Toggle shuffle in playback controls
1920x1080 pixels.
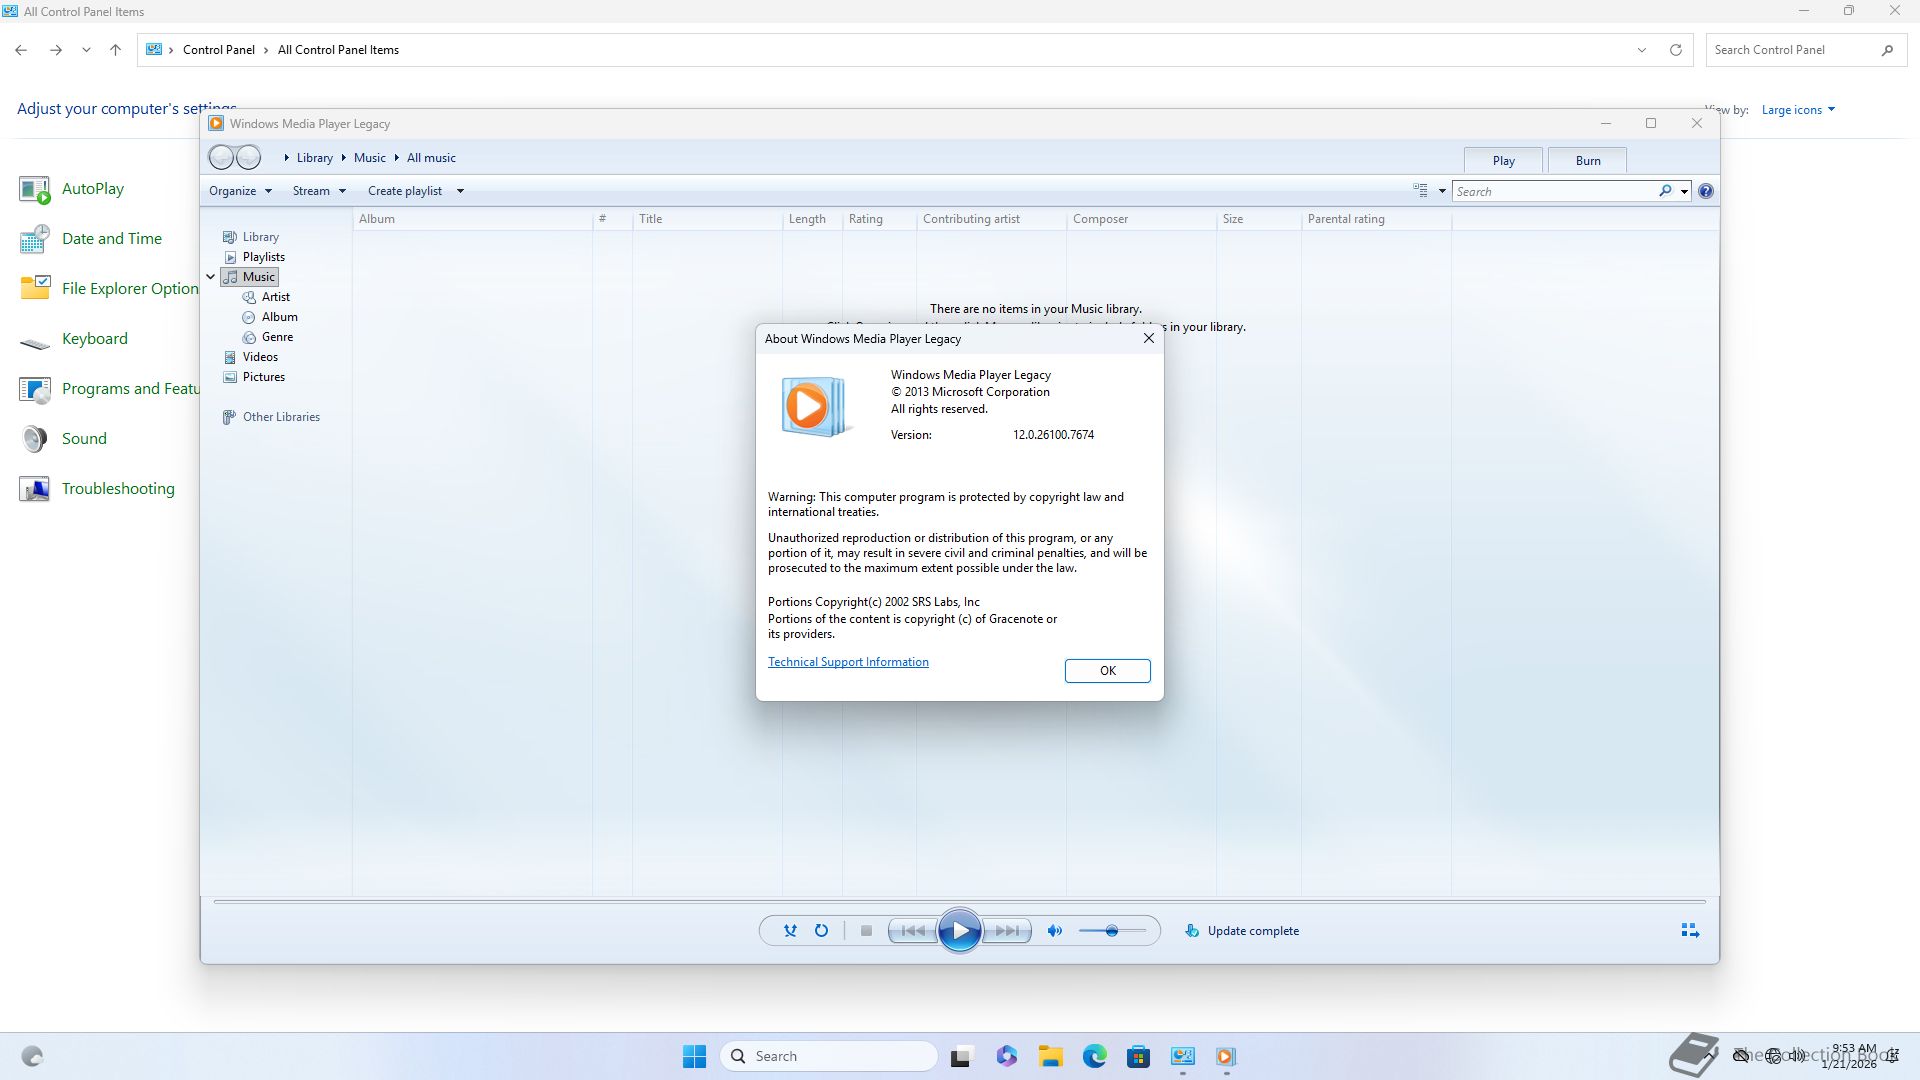coord(790,931)
